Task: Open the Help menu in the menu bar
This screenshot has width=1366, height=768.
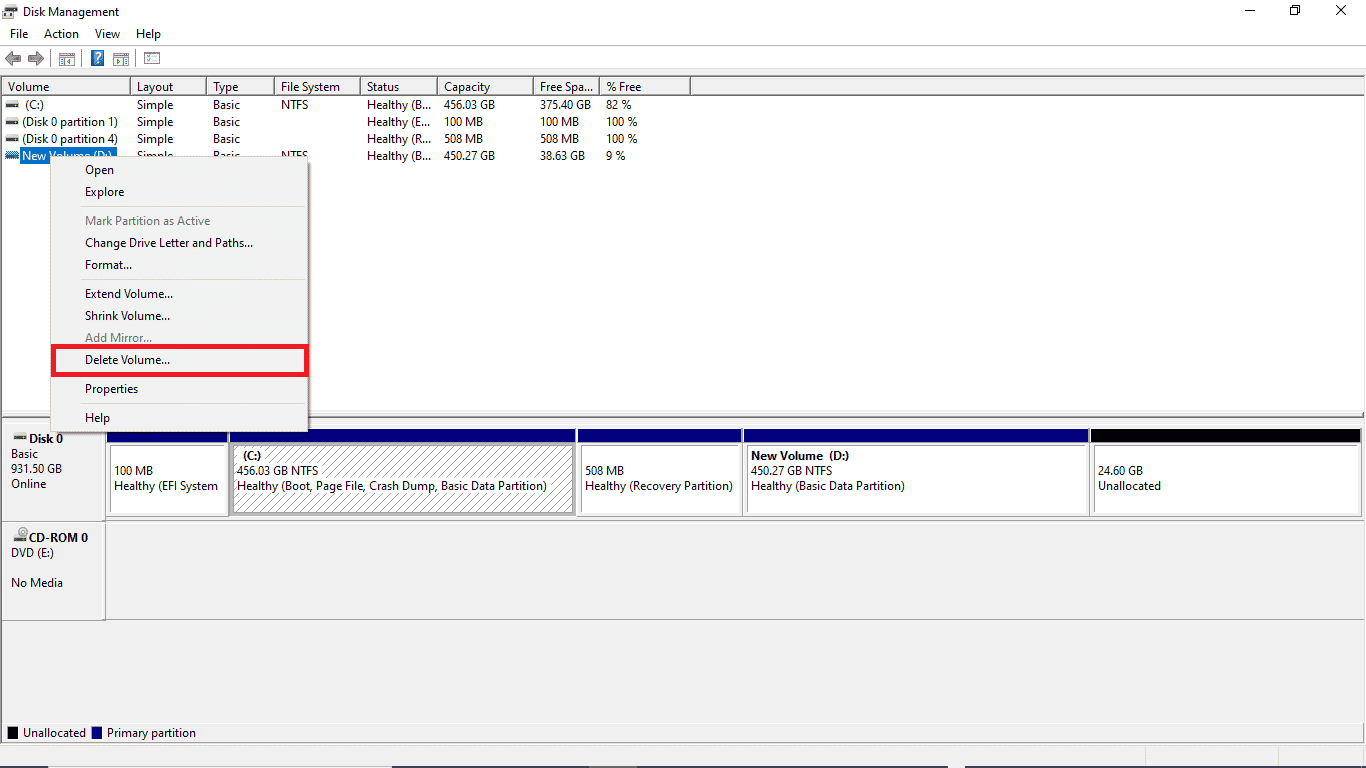Action: click(148, 34)
